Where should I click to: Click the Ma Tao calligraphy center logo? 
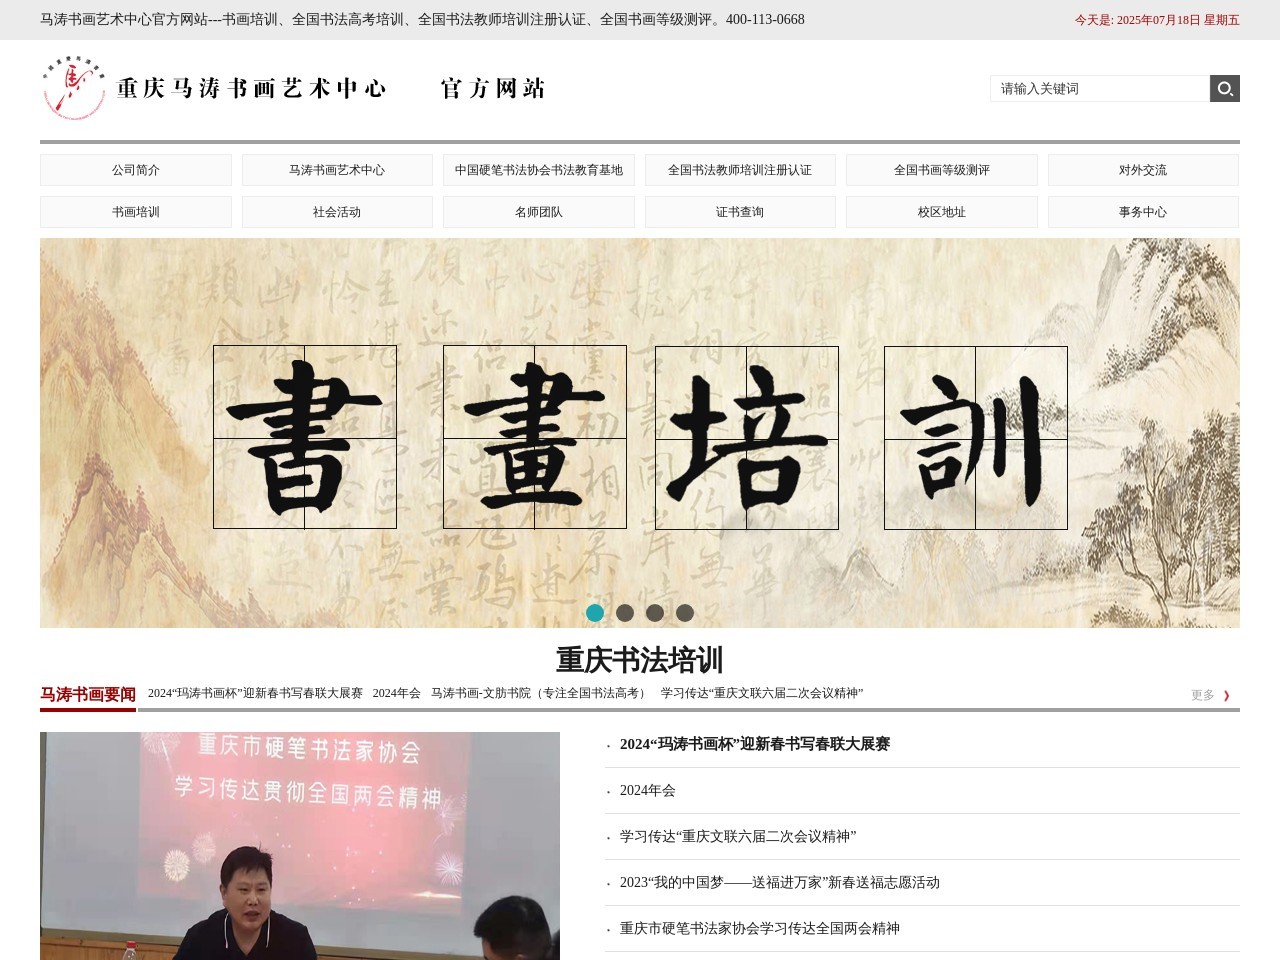click(73, 88)
